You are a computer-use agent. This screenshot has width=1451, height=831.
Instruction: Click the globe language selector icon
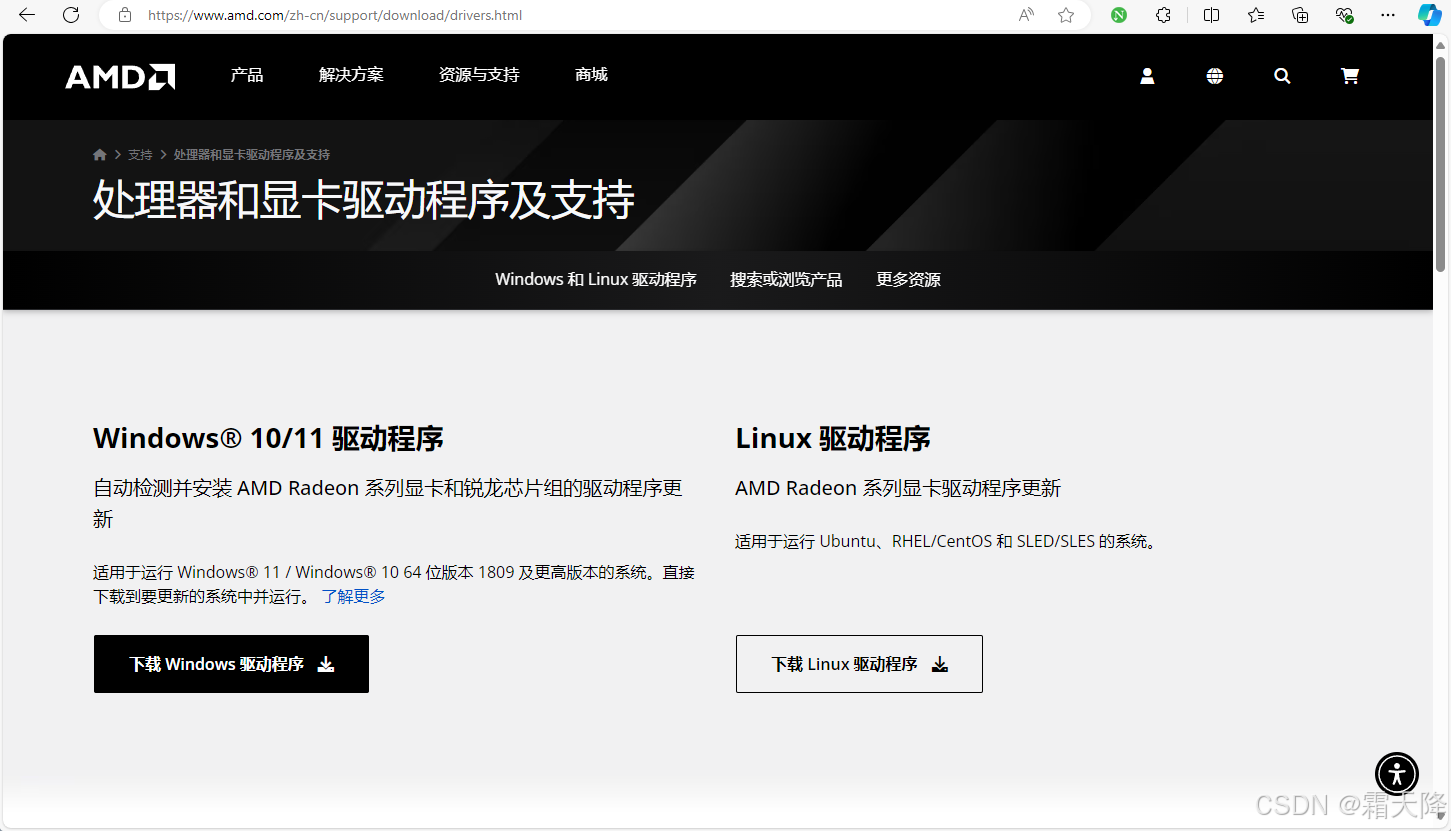pyautogui.click(x=1215, y=76)
